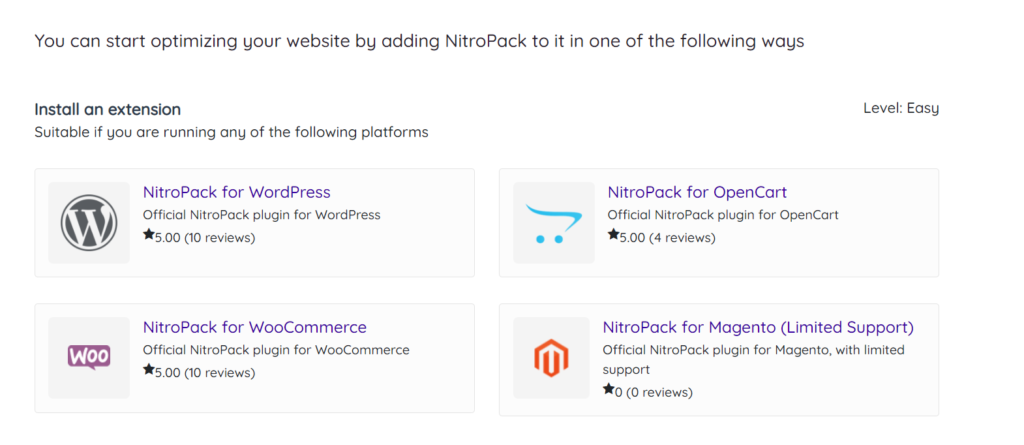
Task: Click the 'Level: Easy' label
Action: tap(901, 108)
